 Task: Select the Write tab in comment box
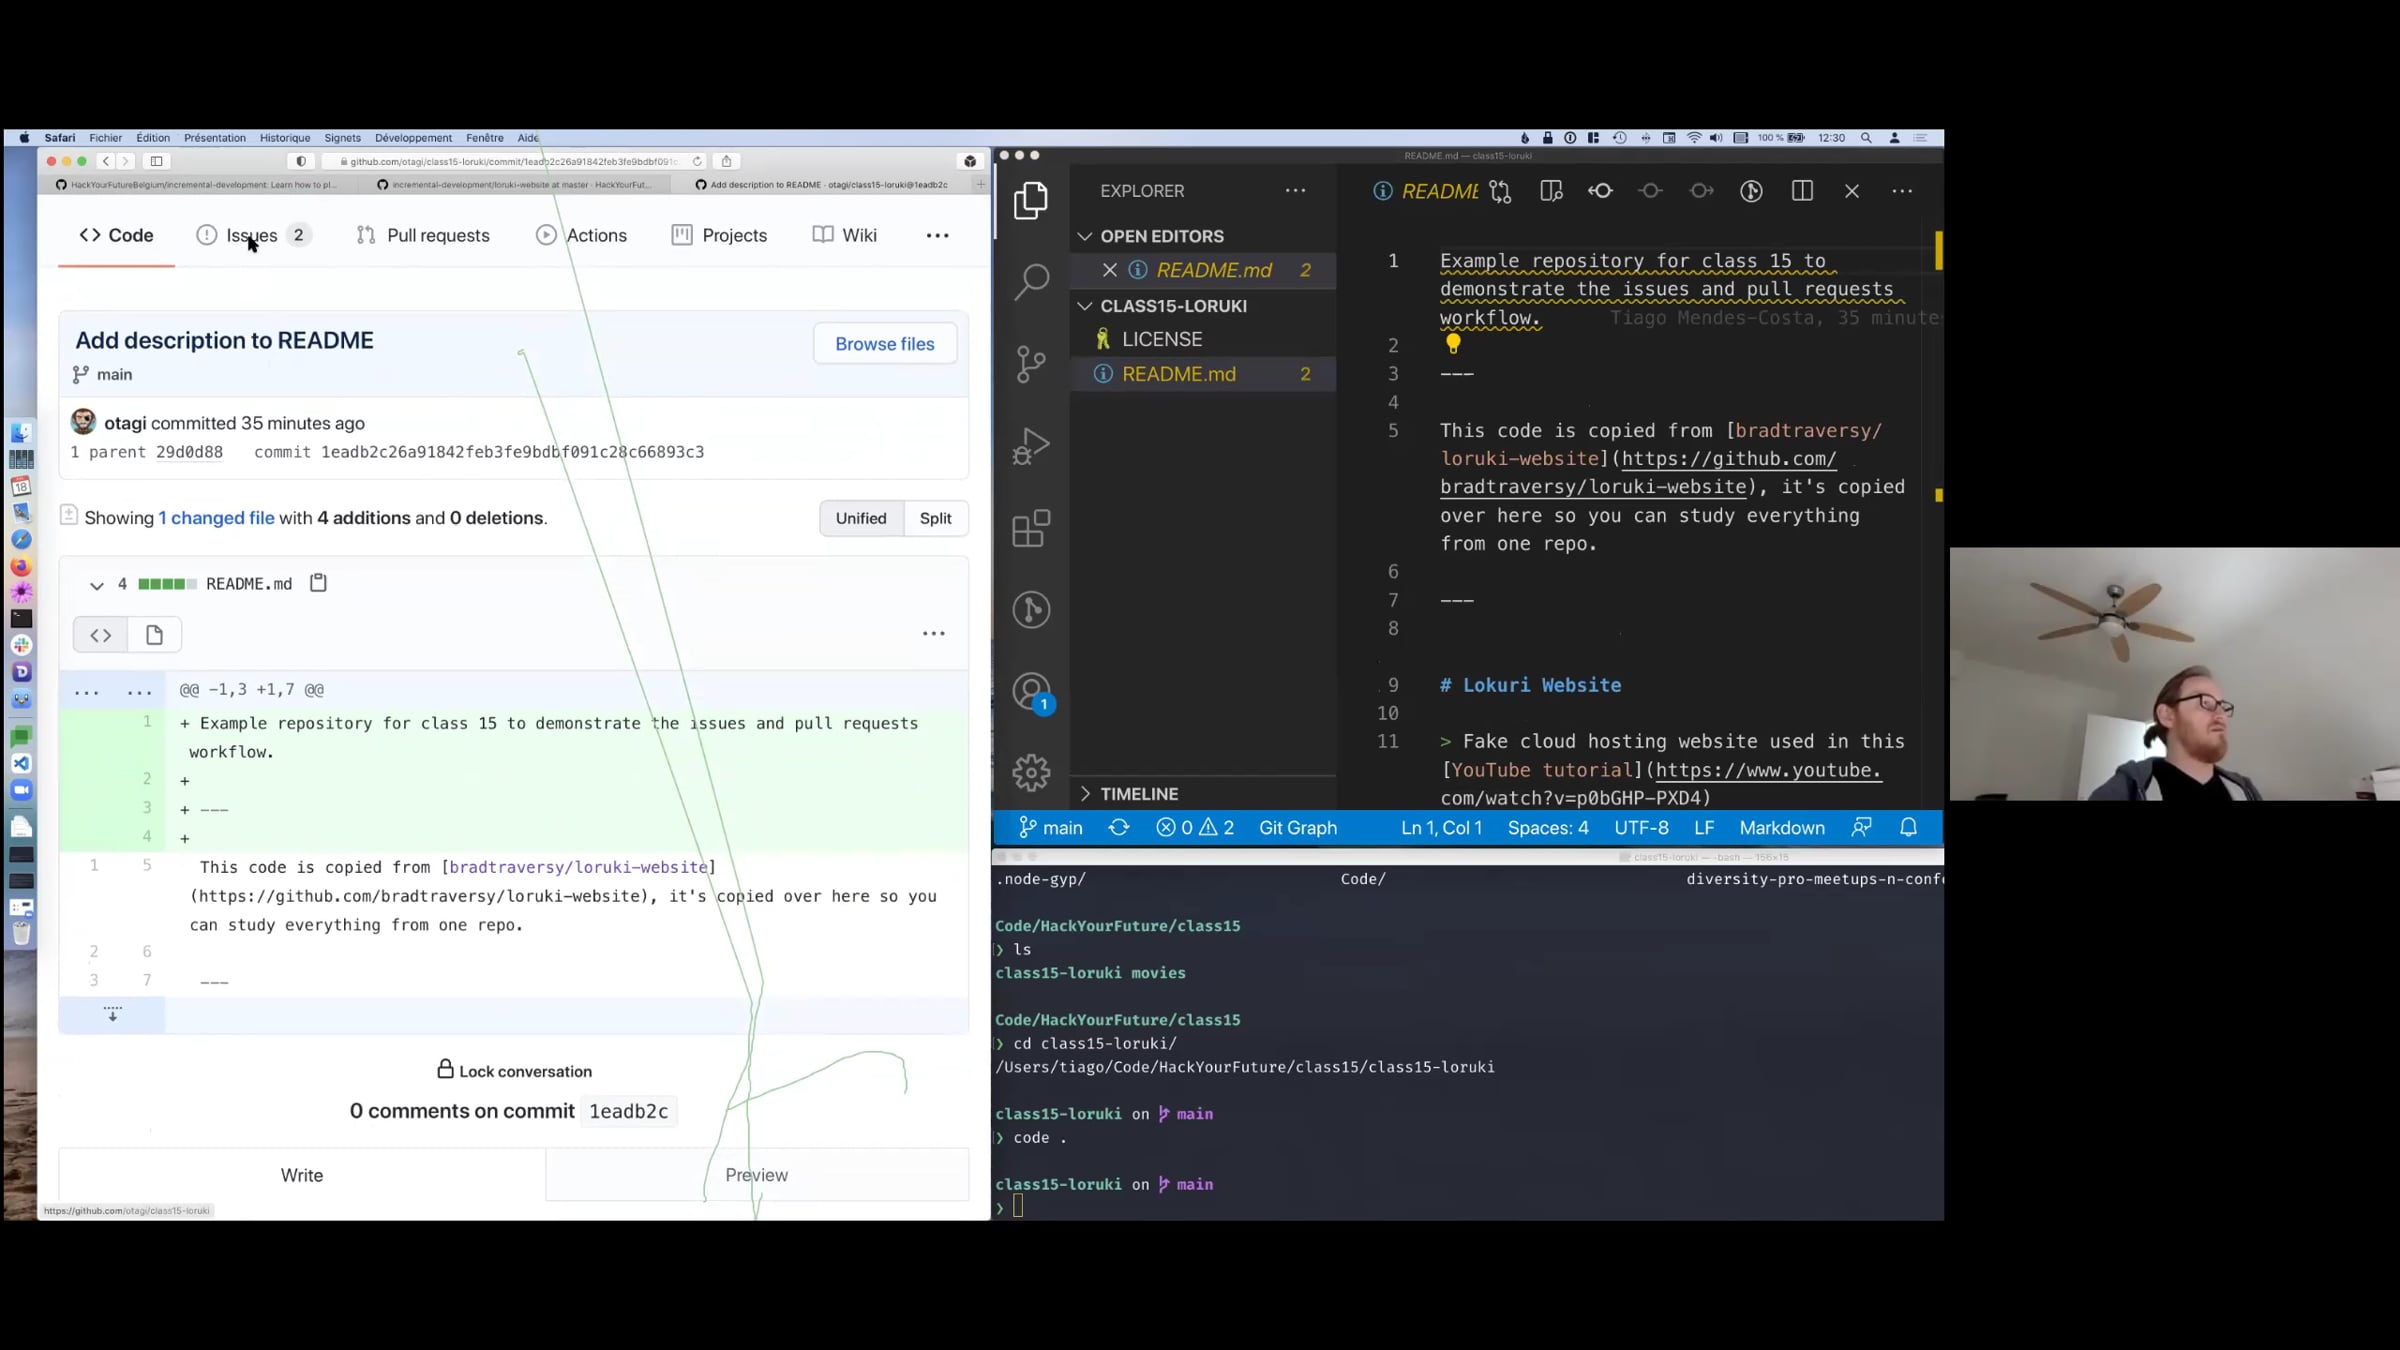coord(302,1175)
